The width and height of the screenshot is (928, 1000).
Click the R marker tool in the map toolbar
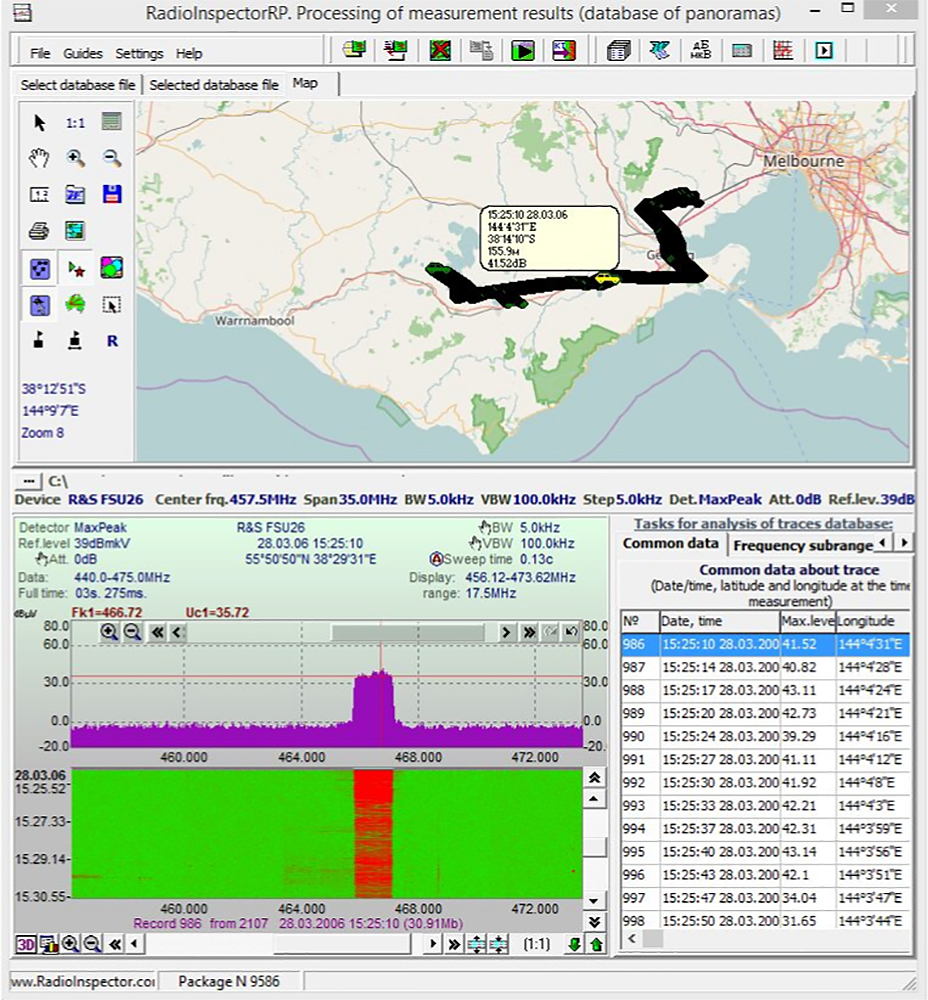pyautogui.click(x=110, y=340)
